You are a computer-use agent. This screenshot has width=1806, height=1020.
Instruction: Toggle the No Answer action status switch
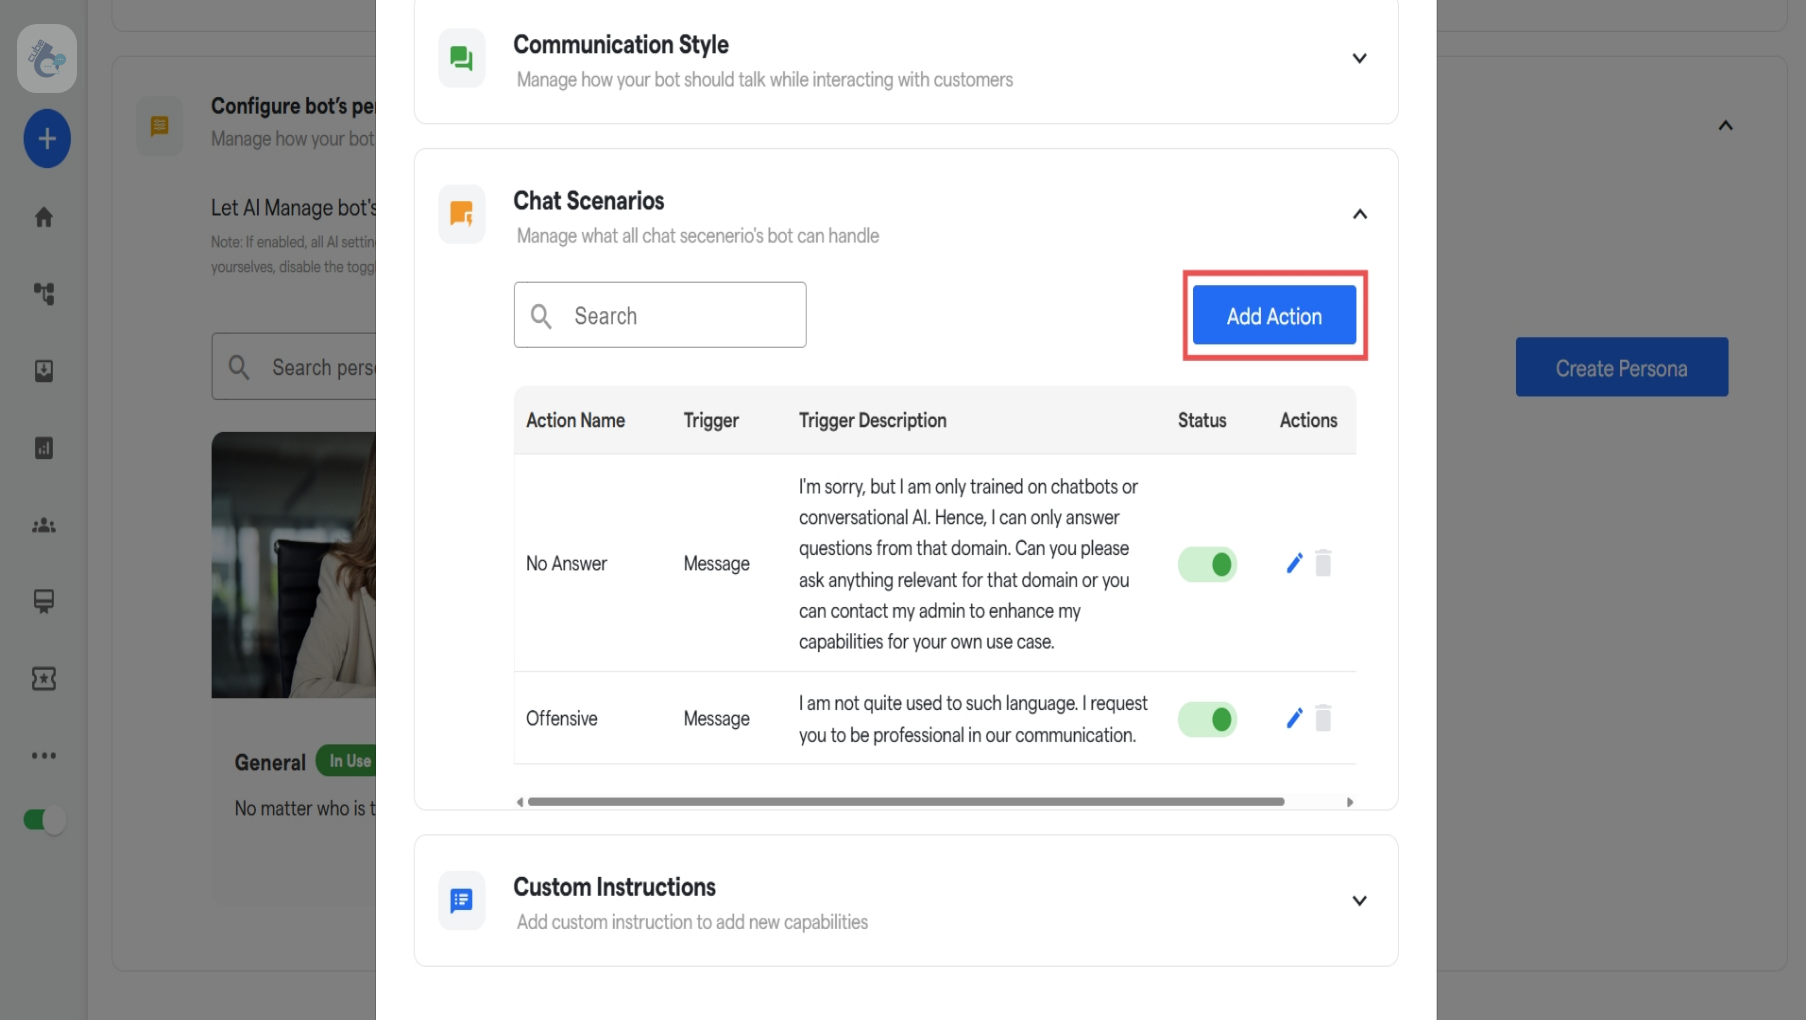(x=1207, y=563)
